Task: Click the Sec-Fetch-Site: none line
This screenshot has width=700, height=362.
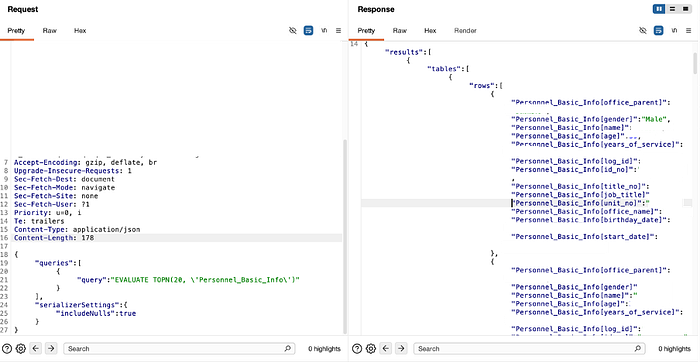Action: click(56, 196)
